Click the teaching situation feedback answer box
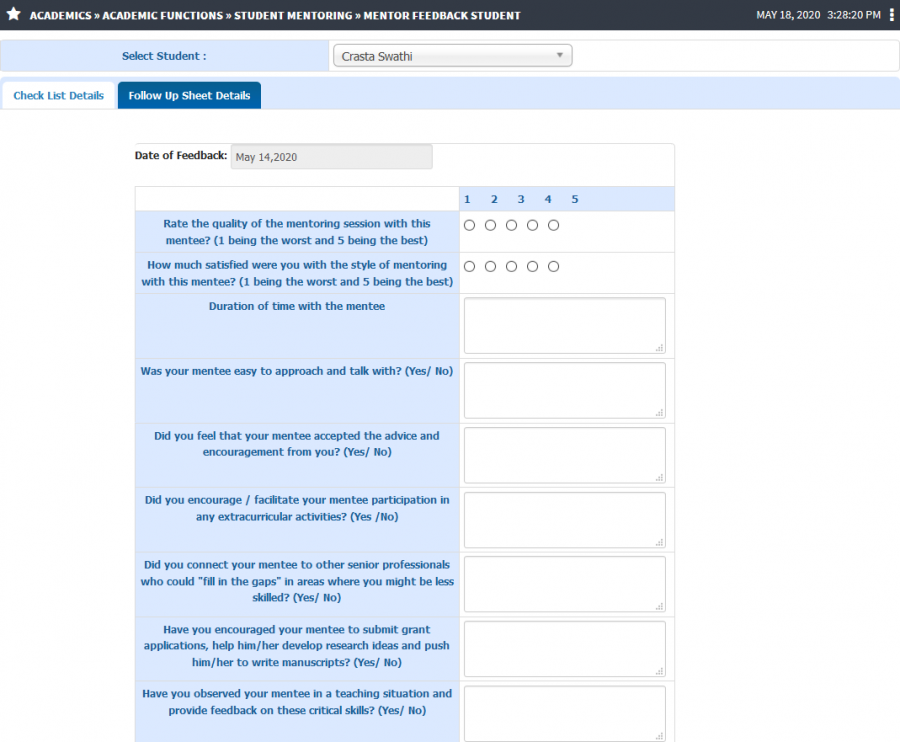900x742 pixels. pos(565,713)
